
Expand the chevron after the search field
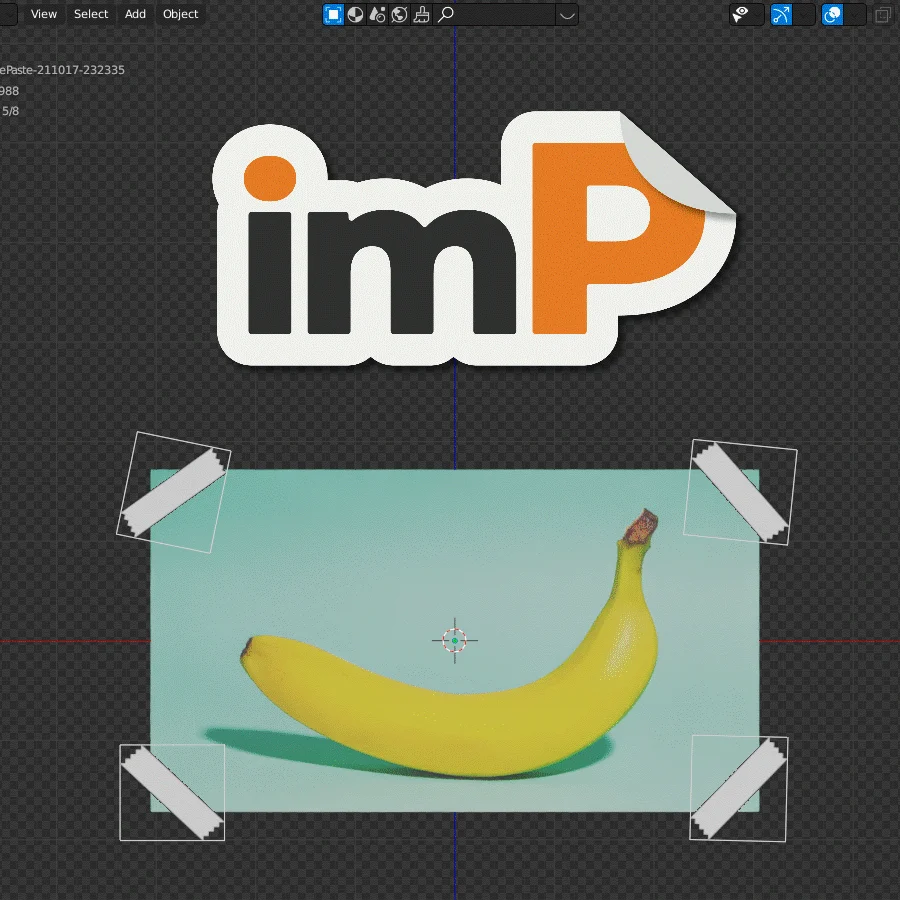567,14
